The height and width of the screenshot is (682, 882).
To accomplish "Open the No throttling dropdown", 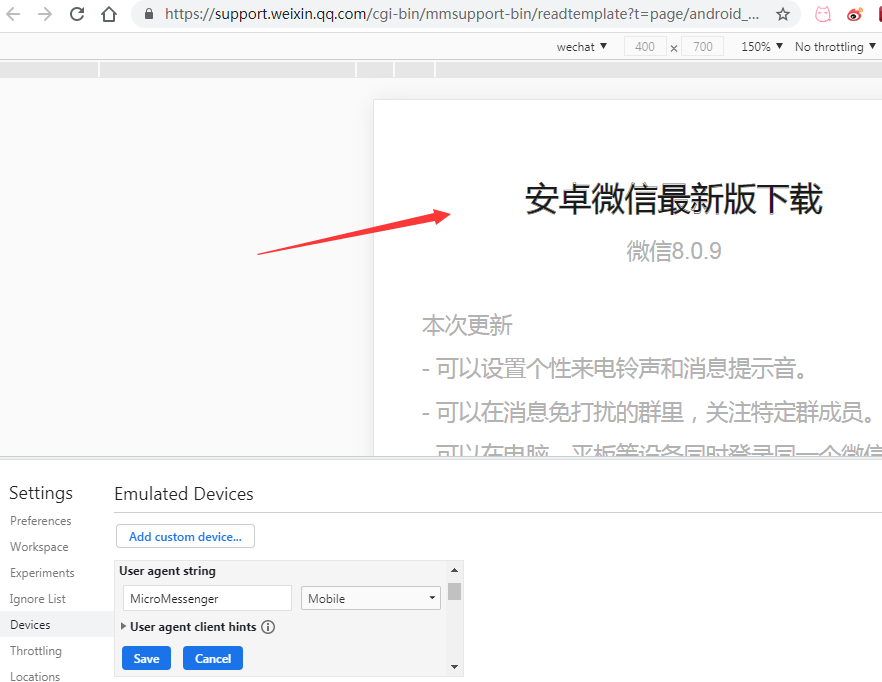I will tap(835, 47).
